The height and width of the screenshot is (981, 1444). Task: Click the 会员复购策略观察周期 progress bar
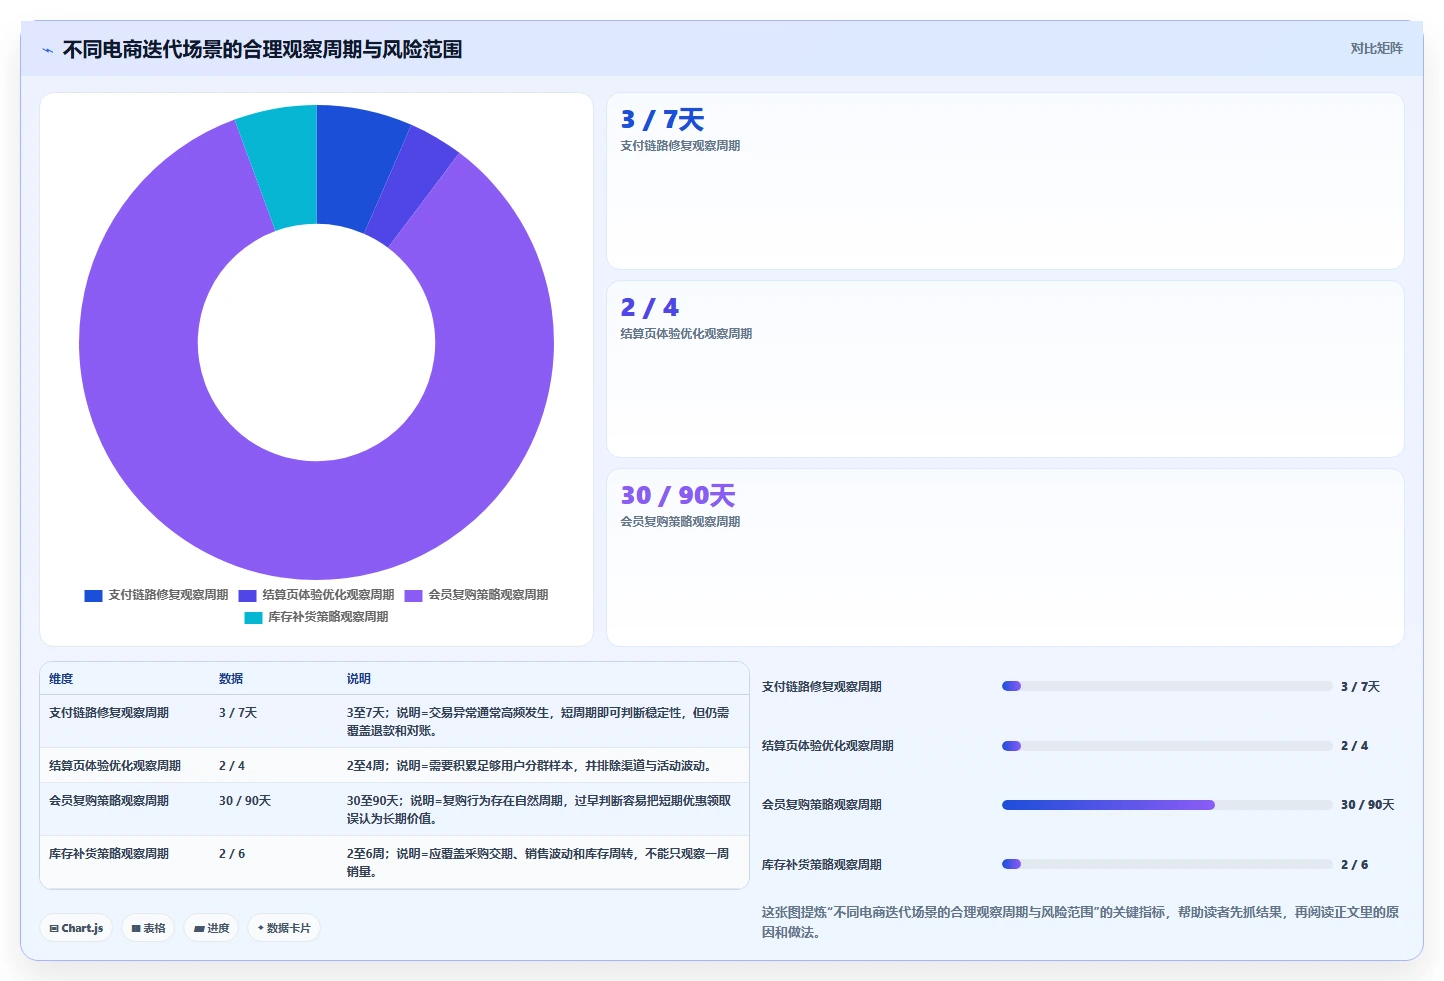pos(1167,805)
